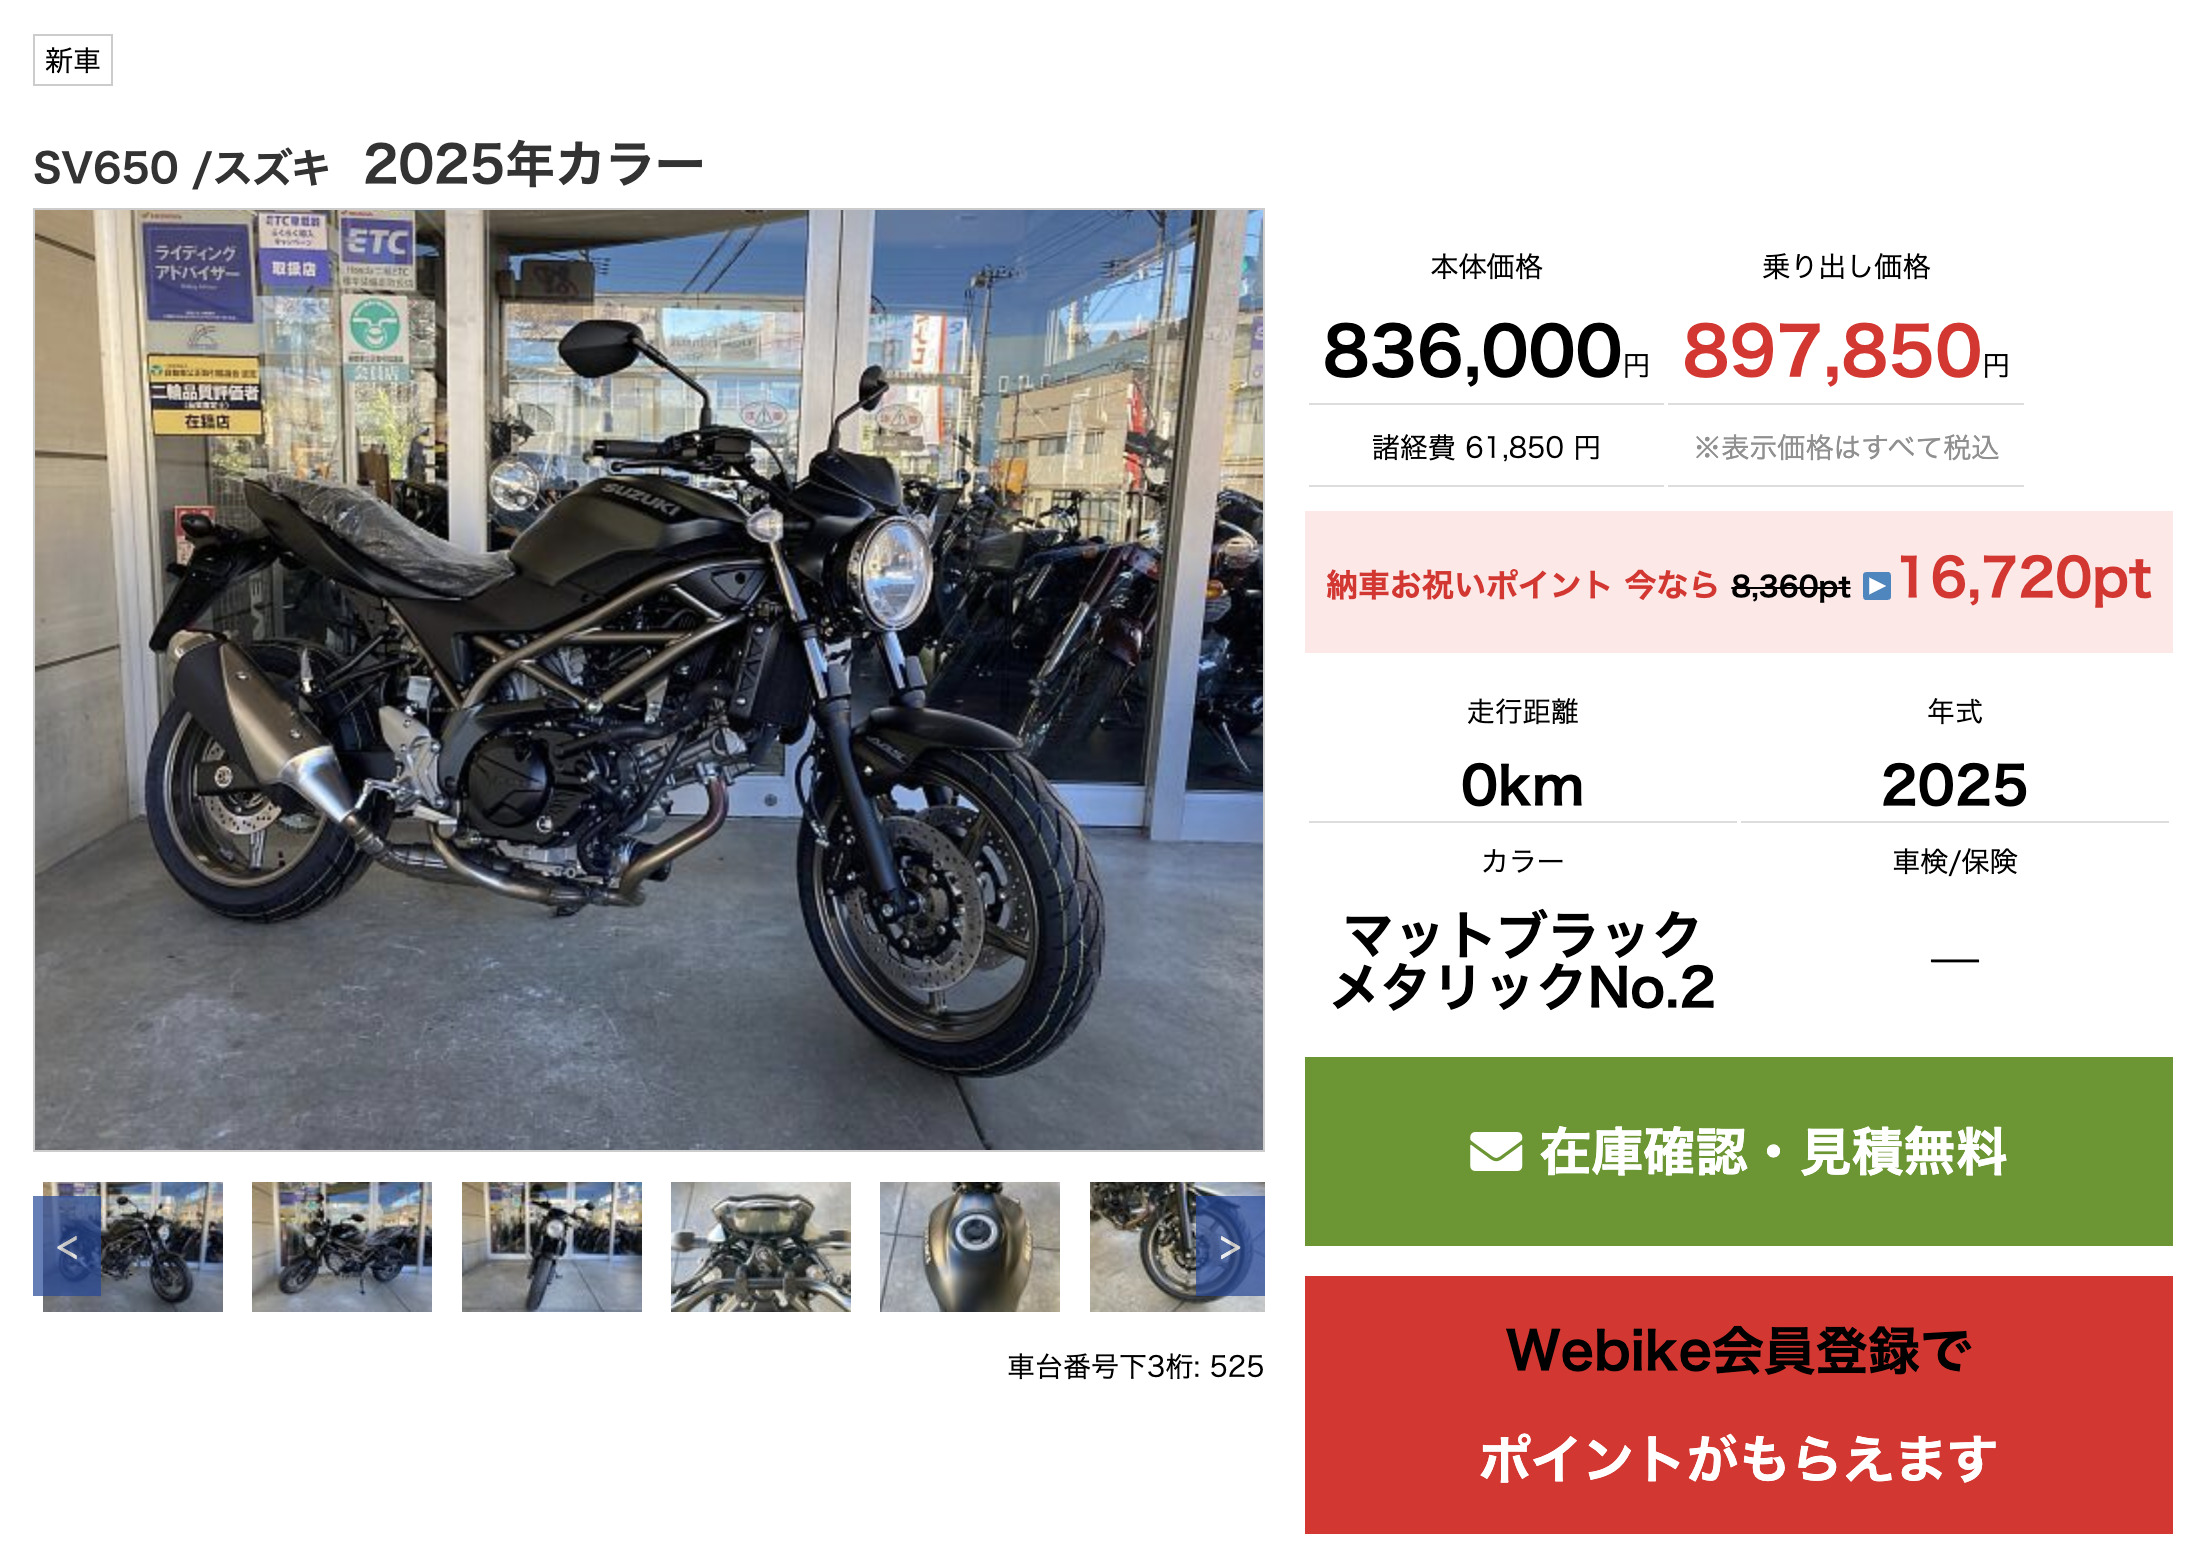Click the SV650 /スズキ title text

tap(181, 168)
